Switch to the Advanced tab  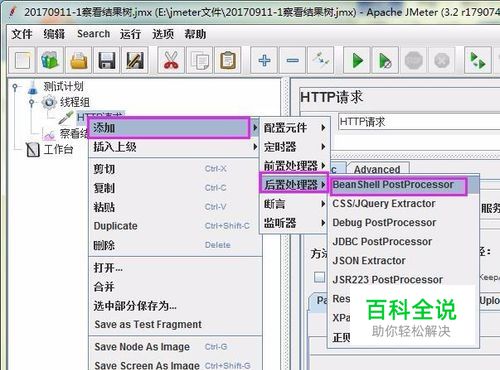pos(377,169)
